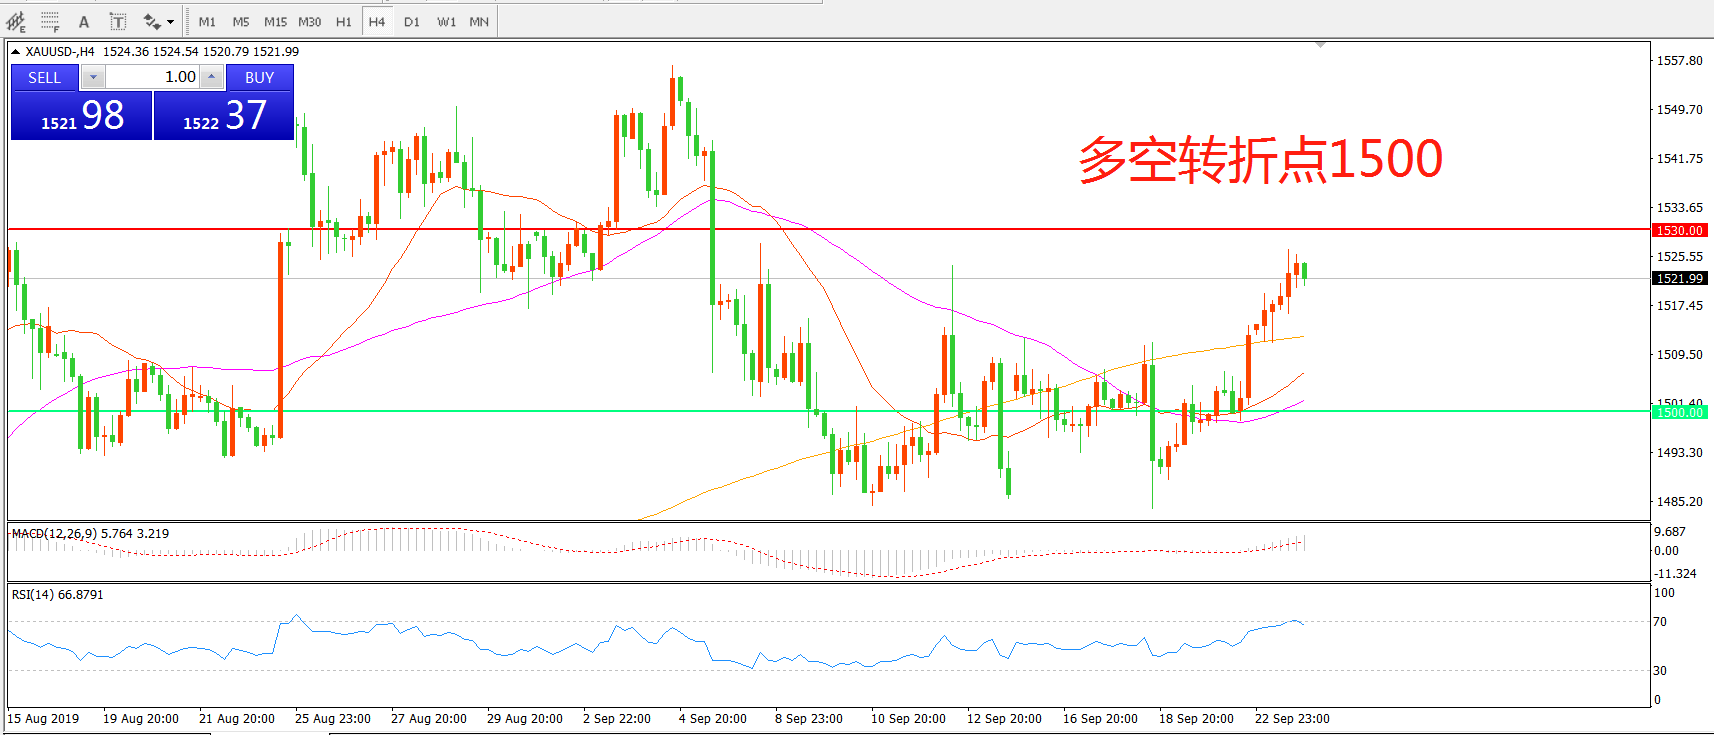
Task: Select the Fibonacci retracement tool
Action: pos(50,21)
